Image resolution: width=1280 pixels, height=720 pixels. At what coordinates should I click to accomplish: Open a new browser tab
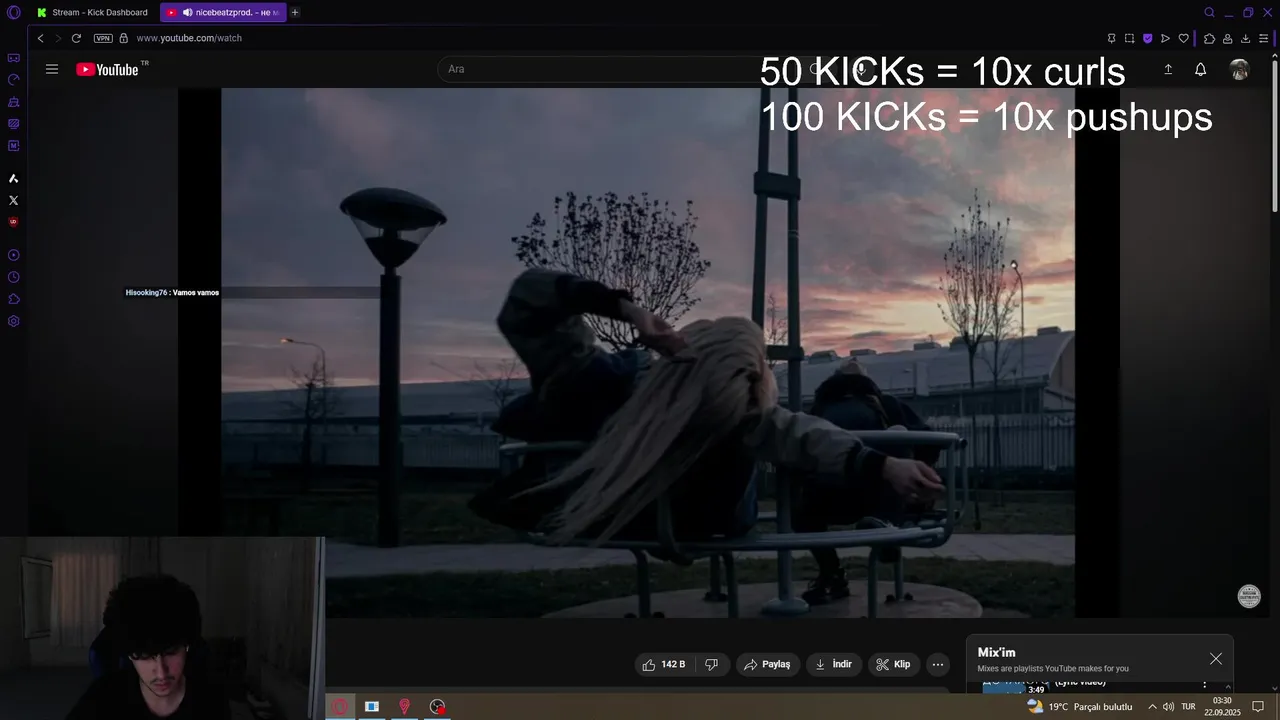[295, 12]
